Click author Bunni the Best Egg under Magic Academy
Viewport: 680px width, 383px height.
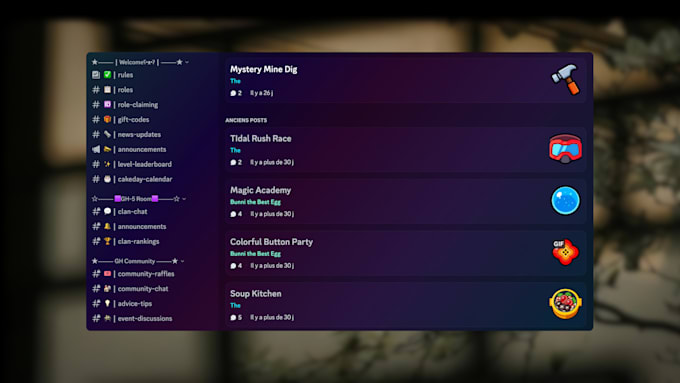(x=255, y=202)
